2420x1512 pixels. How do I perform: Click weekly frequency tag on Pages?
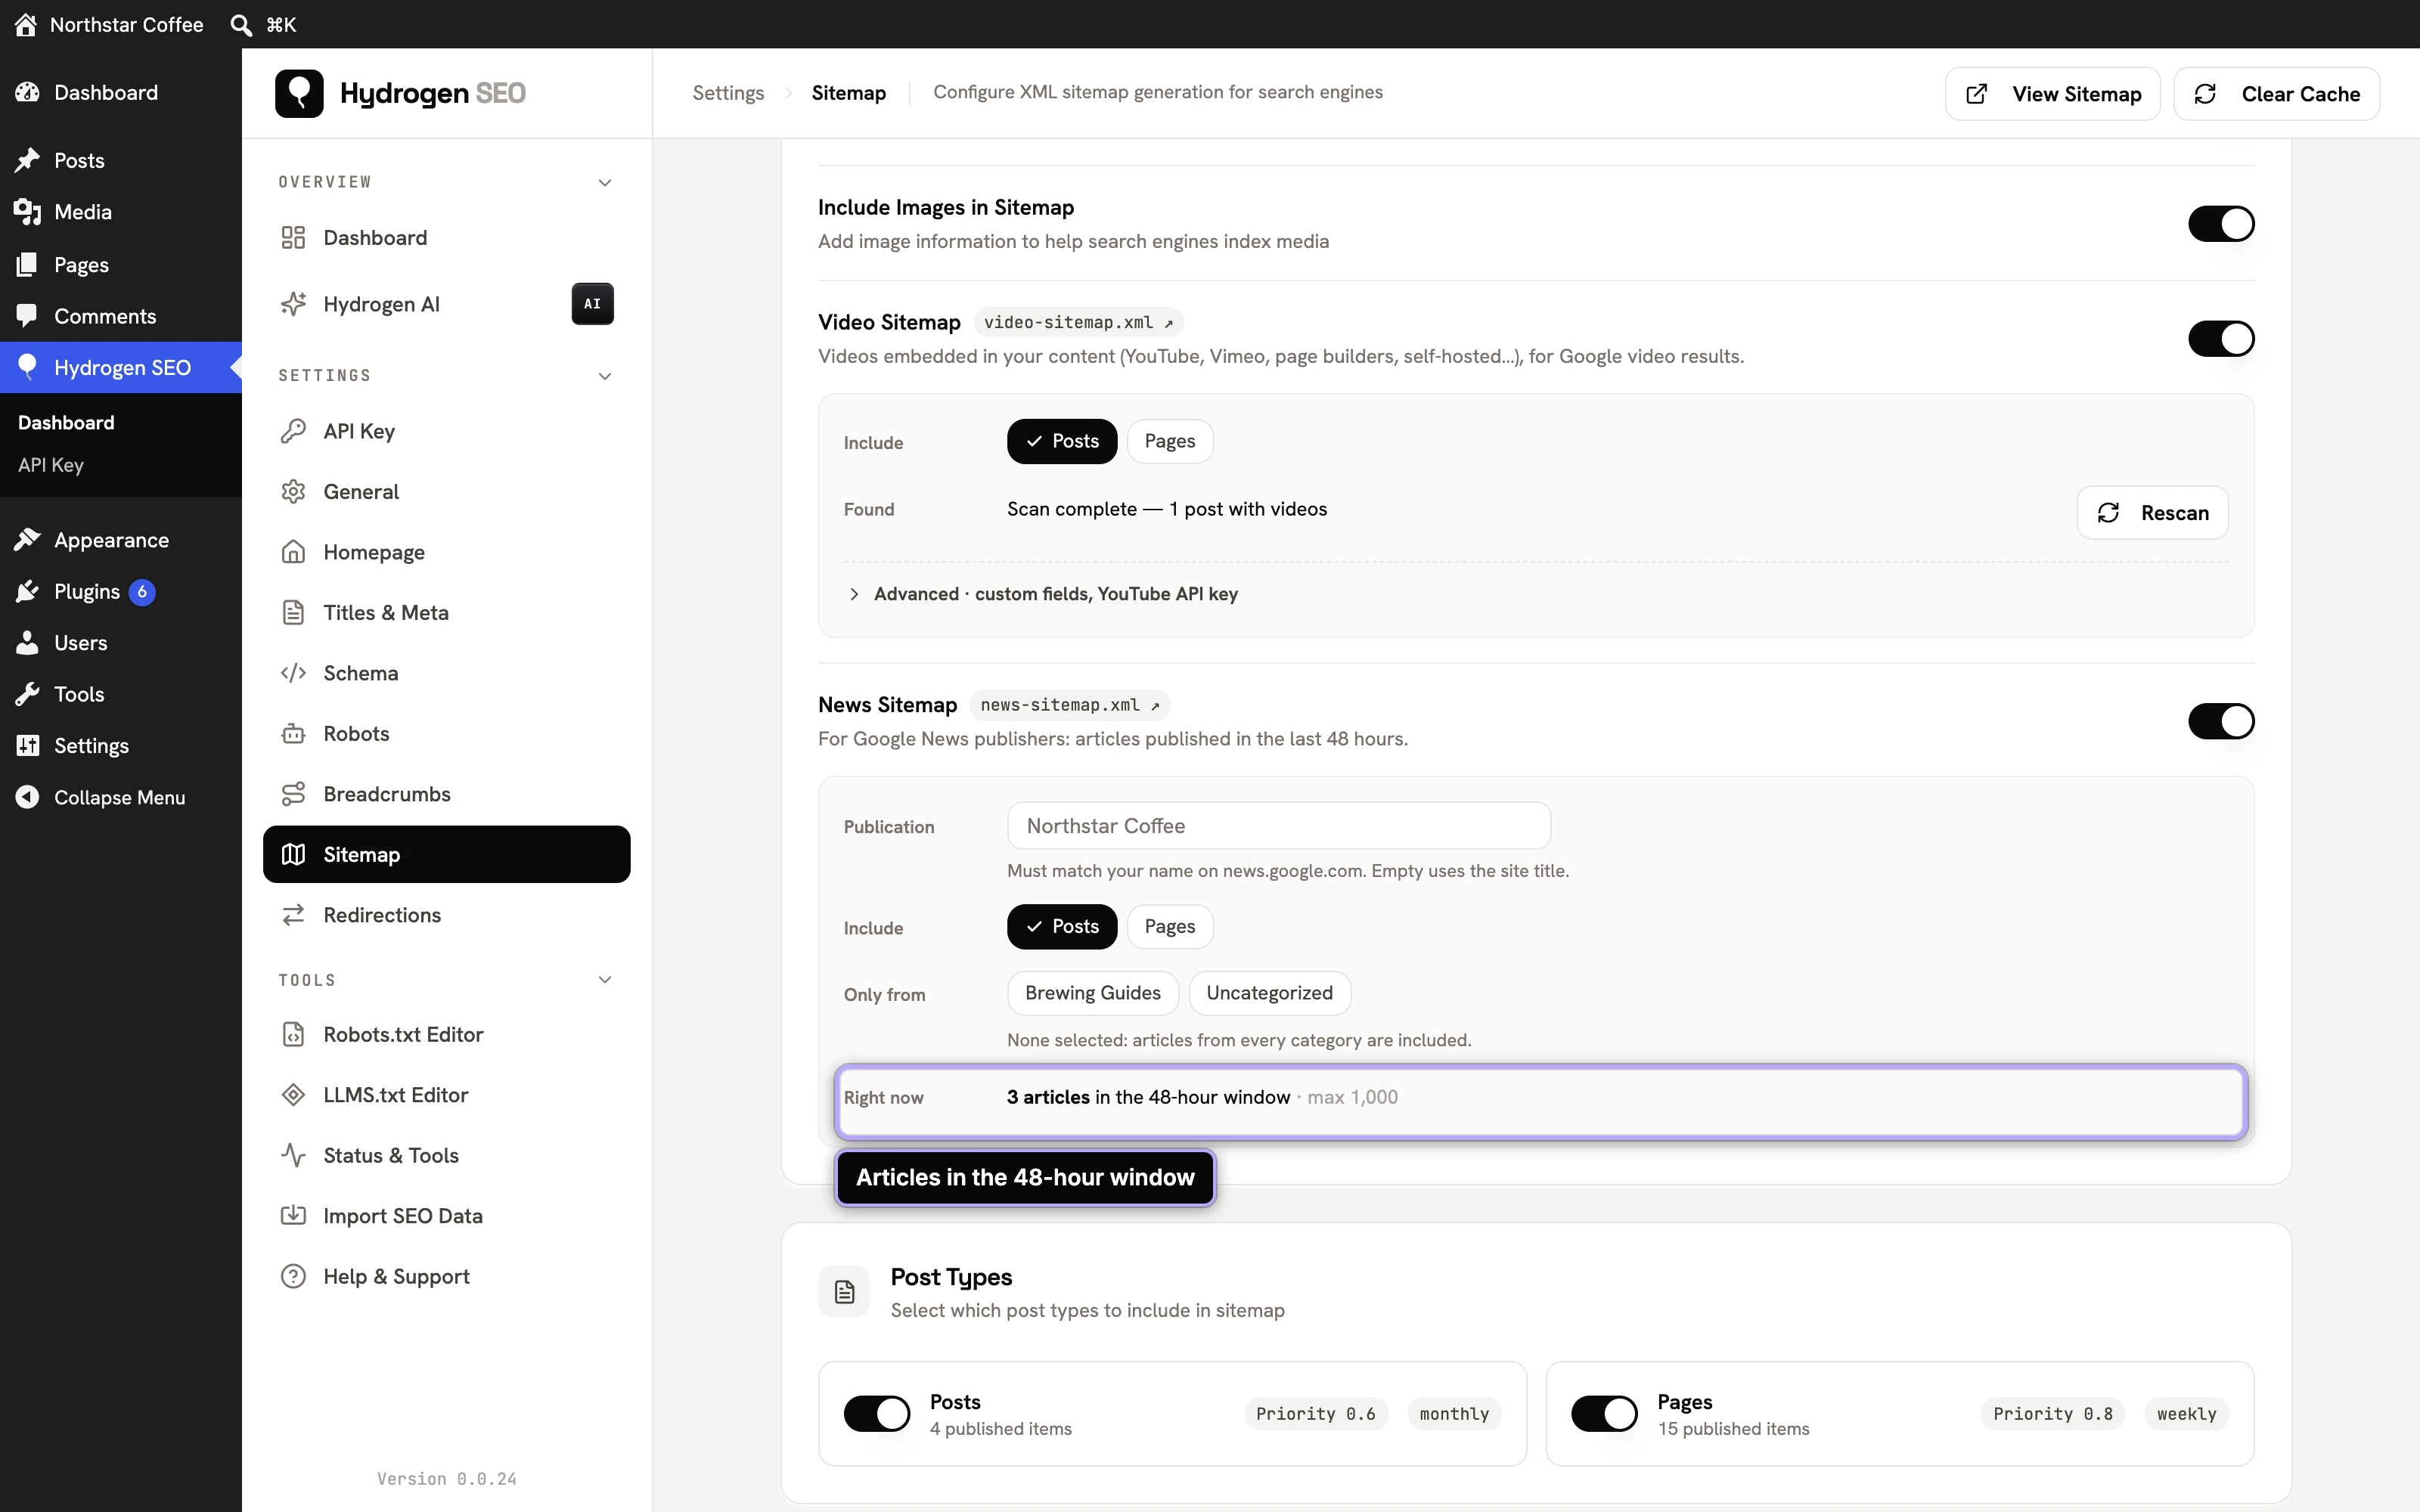click(2187, 1414)
